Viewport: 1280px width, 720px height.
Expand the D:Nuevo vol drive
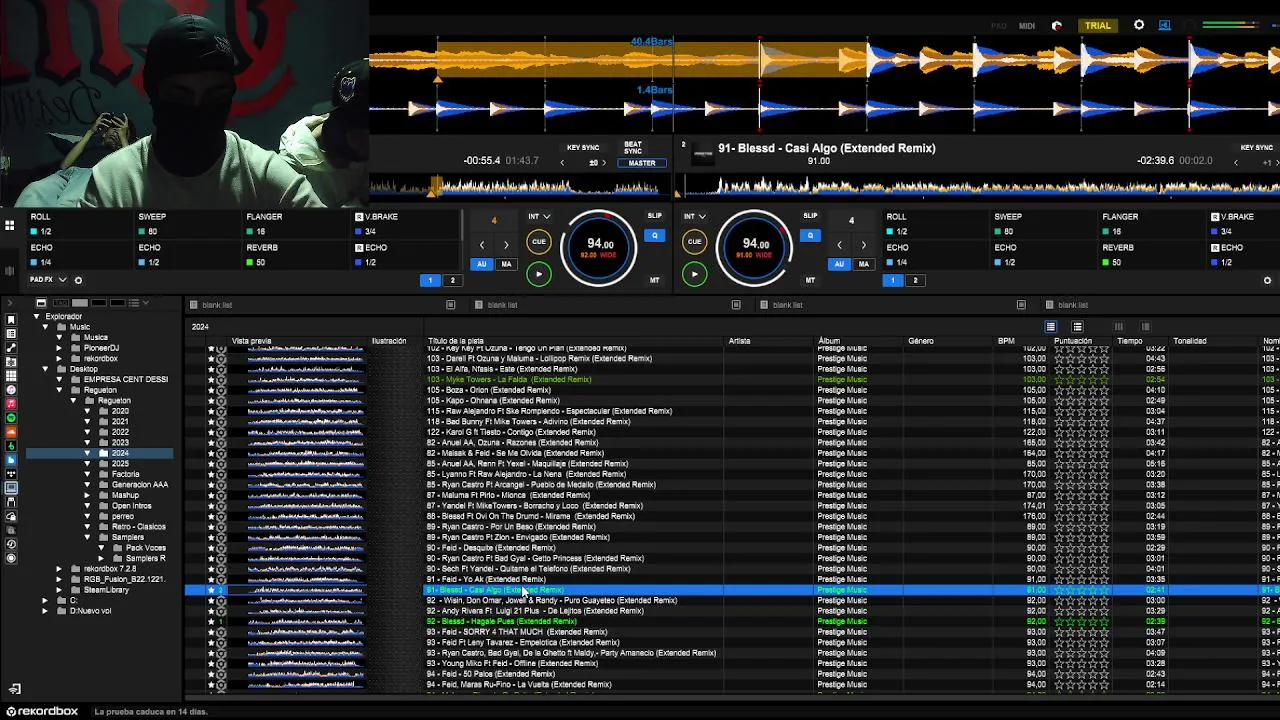(x=45, y=611)
